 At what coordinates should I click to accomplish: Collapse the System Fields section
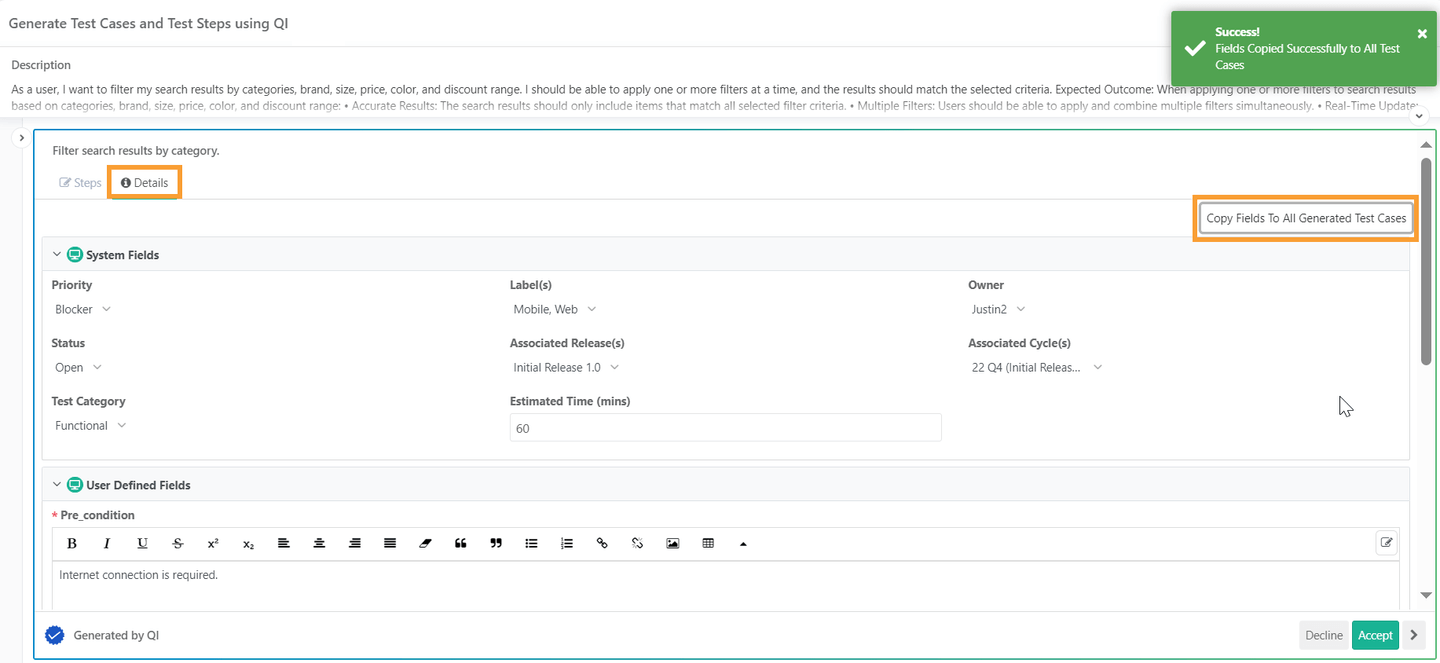click(57, 254)
